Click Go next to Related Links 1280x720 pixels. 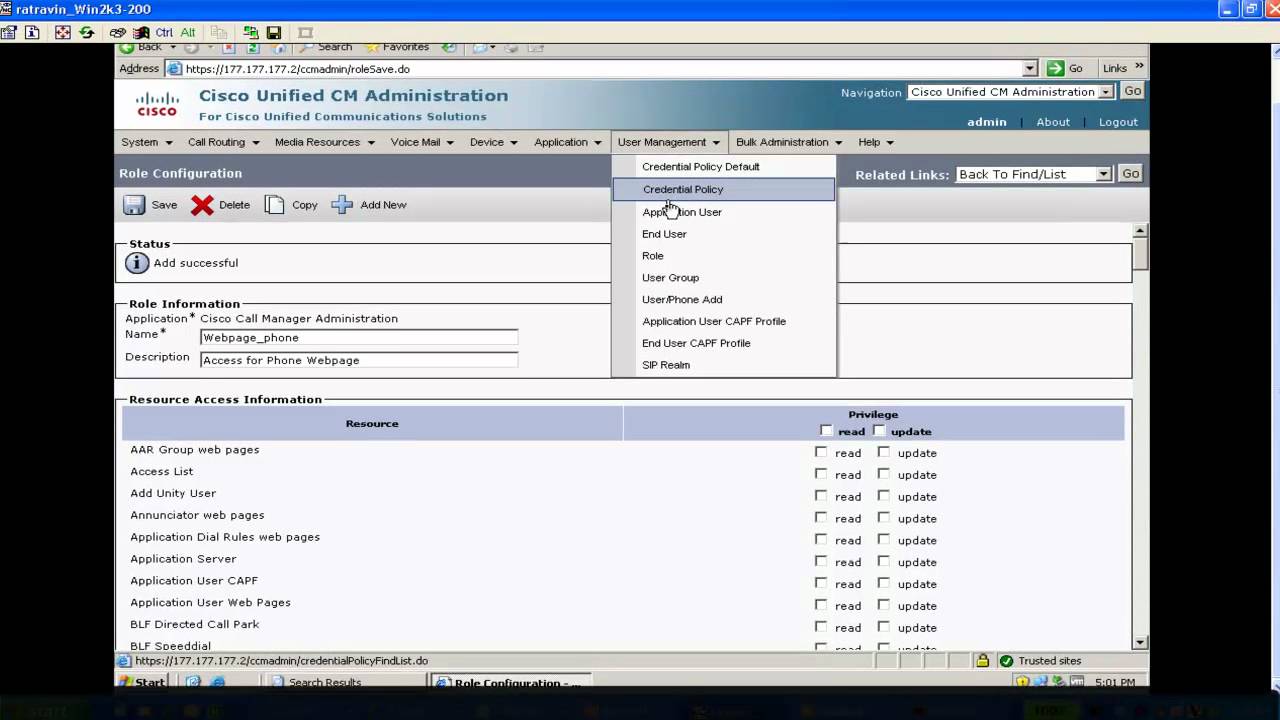(x=1130, y=174)
